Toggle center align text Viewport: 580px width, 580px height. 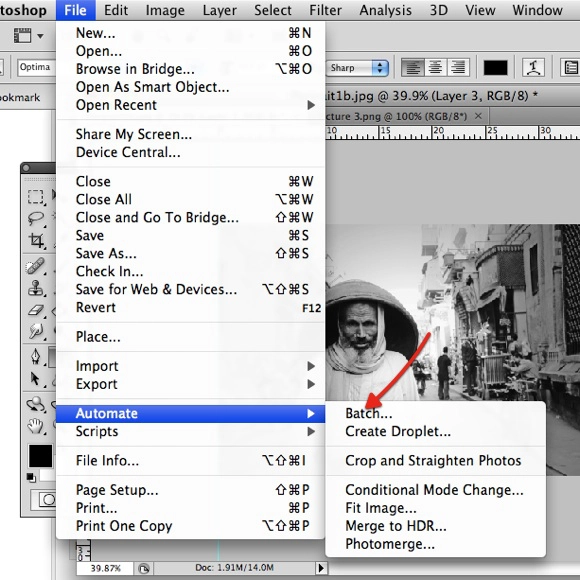click(435, 68)
